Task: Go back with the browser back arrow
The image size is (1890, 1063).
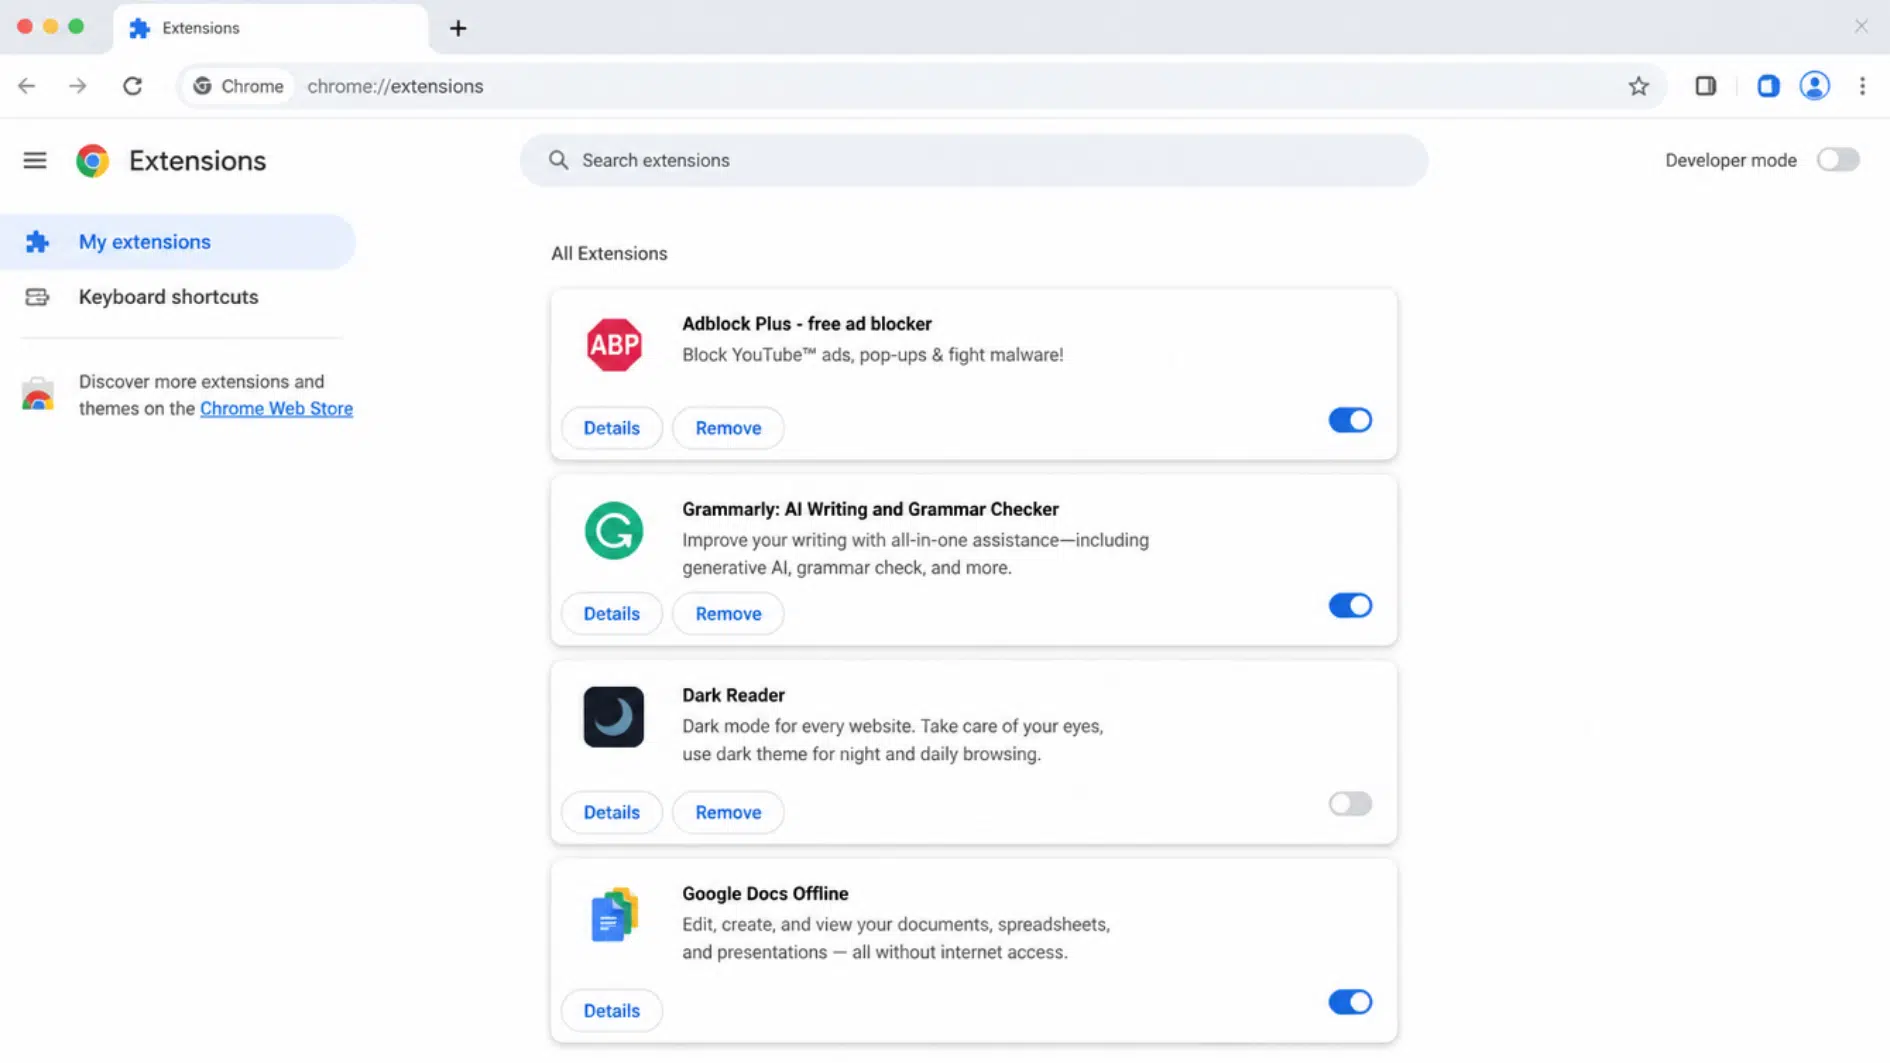Action: pos(27,86)
